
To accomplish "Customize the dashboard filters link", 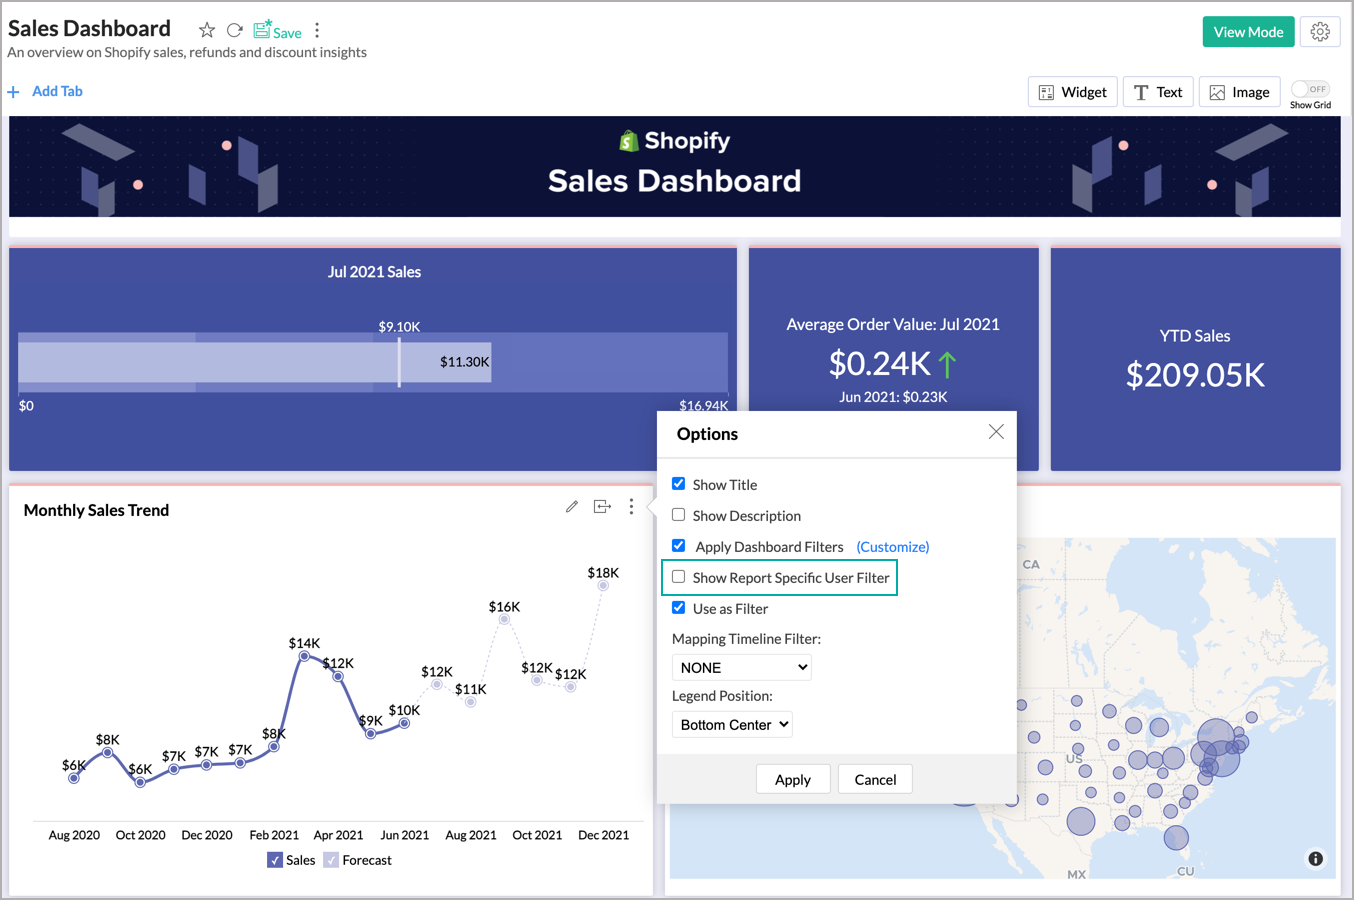I will 893,546.
